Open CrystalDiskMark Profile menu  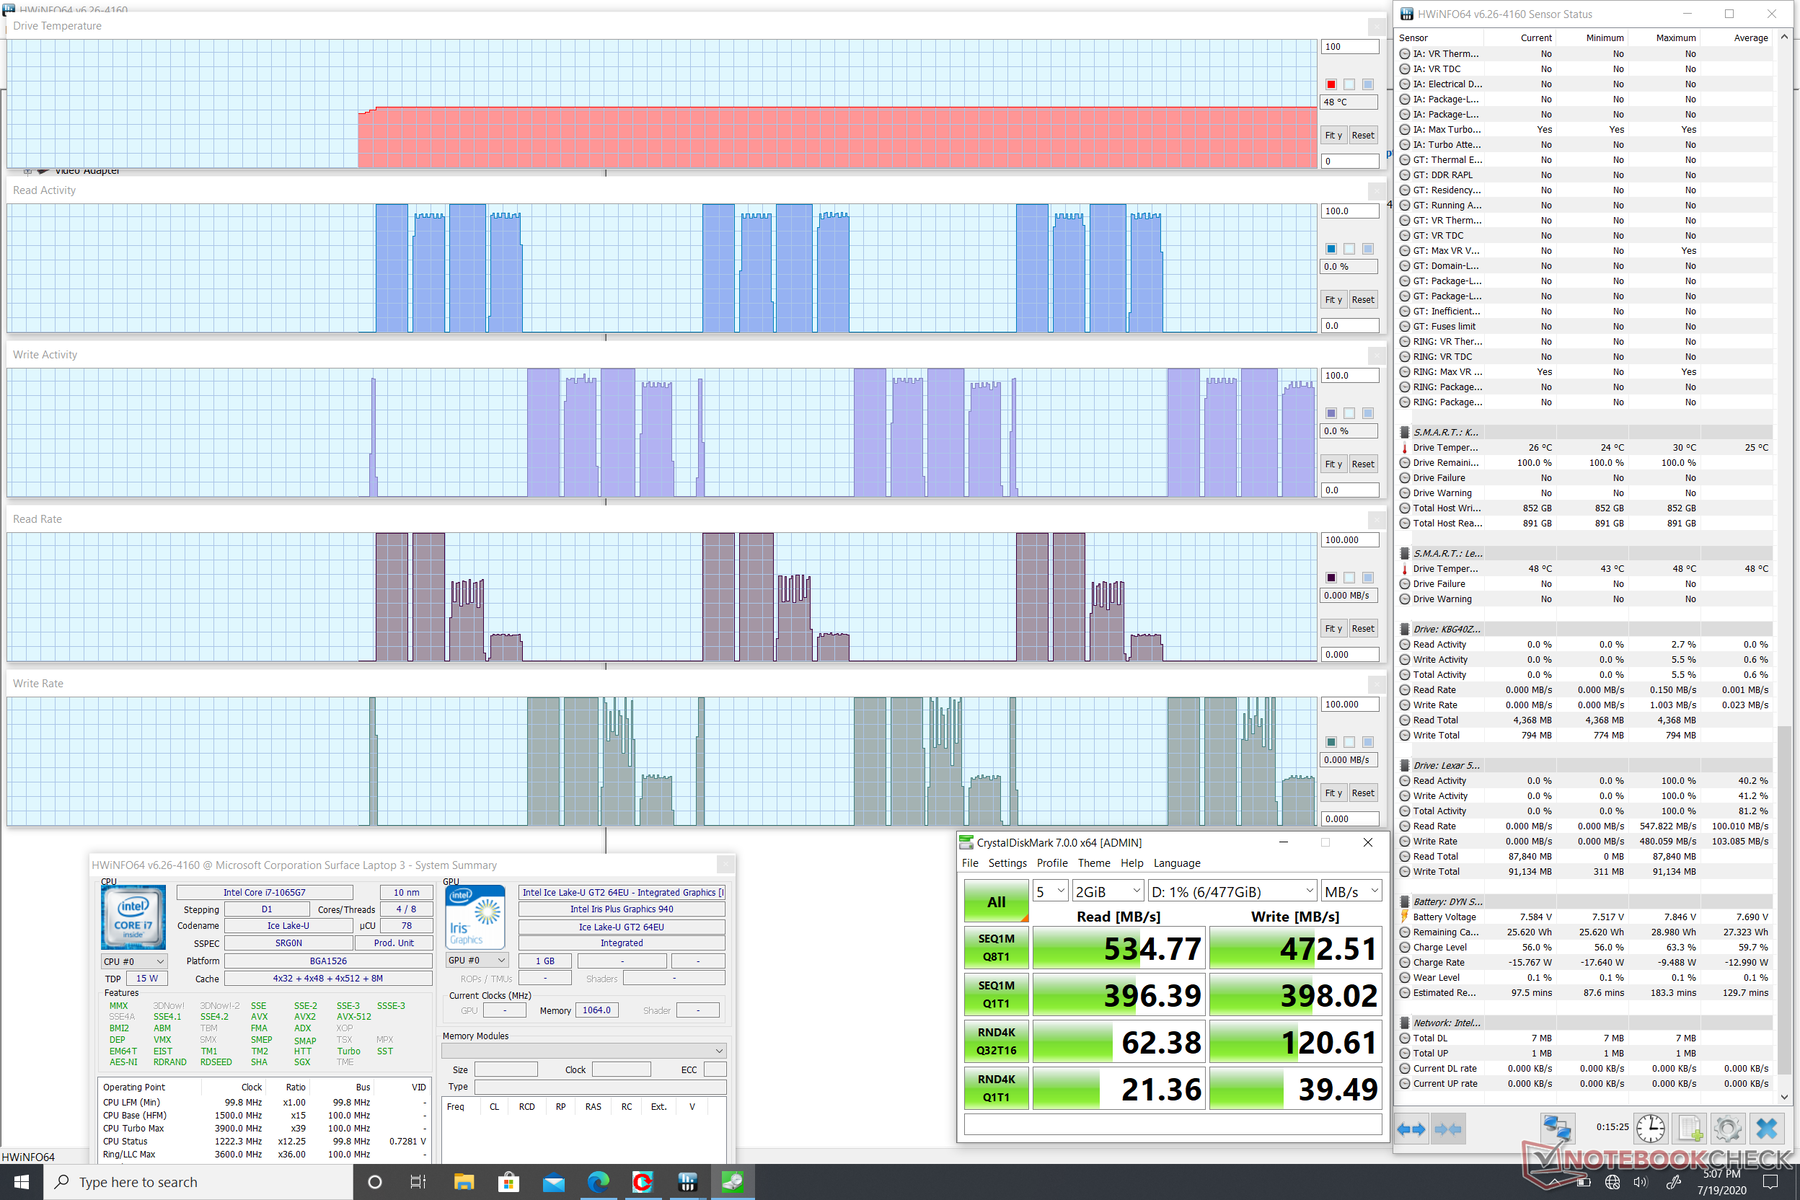(1052, 863)
